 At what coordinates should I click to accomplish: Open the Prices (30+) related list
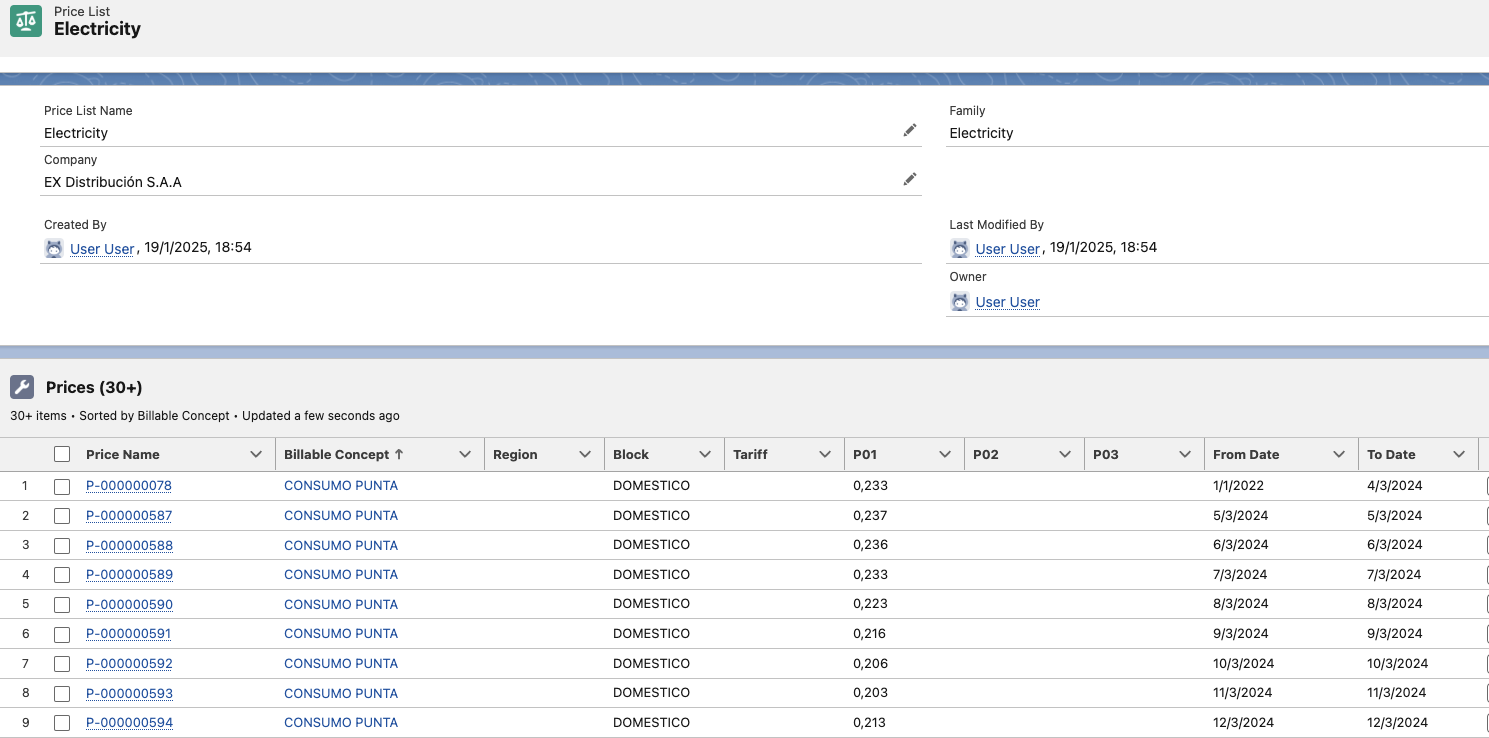(94, 387)
